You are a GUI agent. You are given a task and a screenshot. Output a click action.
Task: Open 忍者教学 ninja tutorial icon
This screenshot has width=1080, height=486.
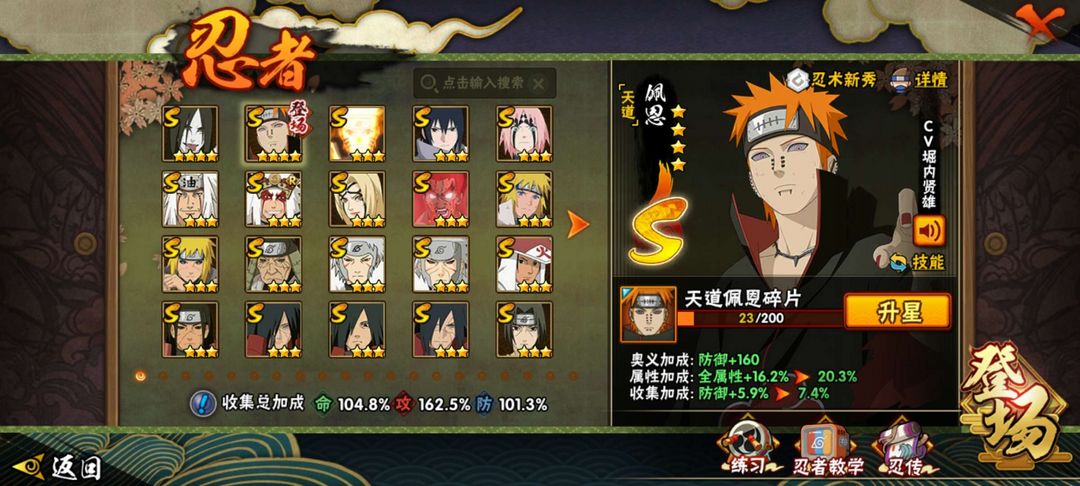828,449
